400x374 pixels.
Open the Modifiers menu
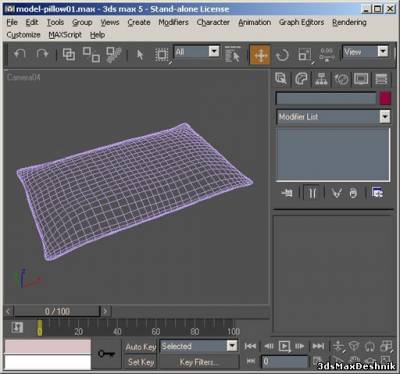173,22
